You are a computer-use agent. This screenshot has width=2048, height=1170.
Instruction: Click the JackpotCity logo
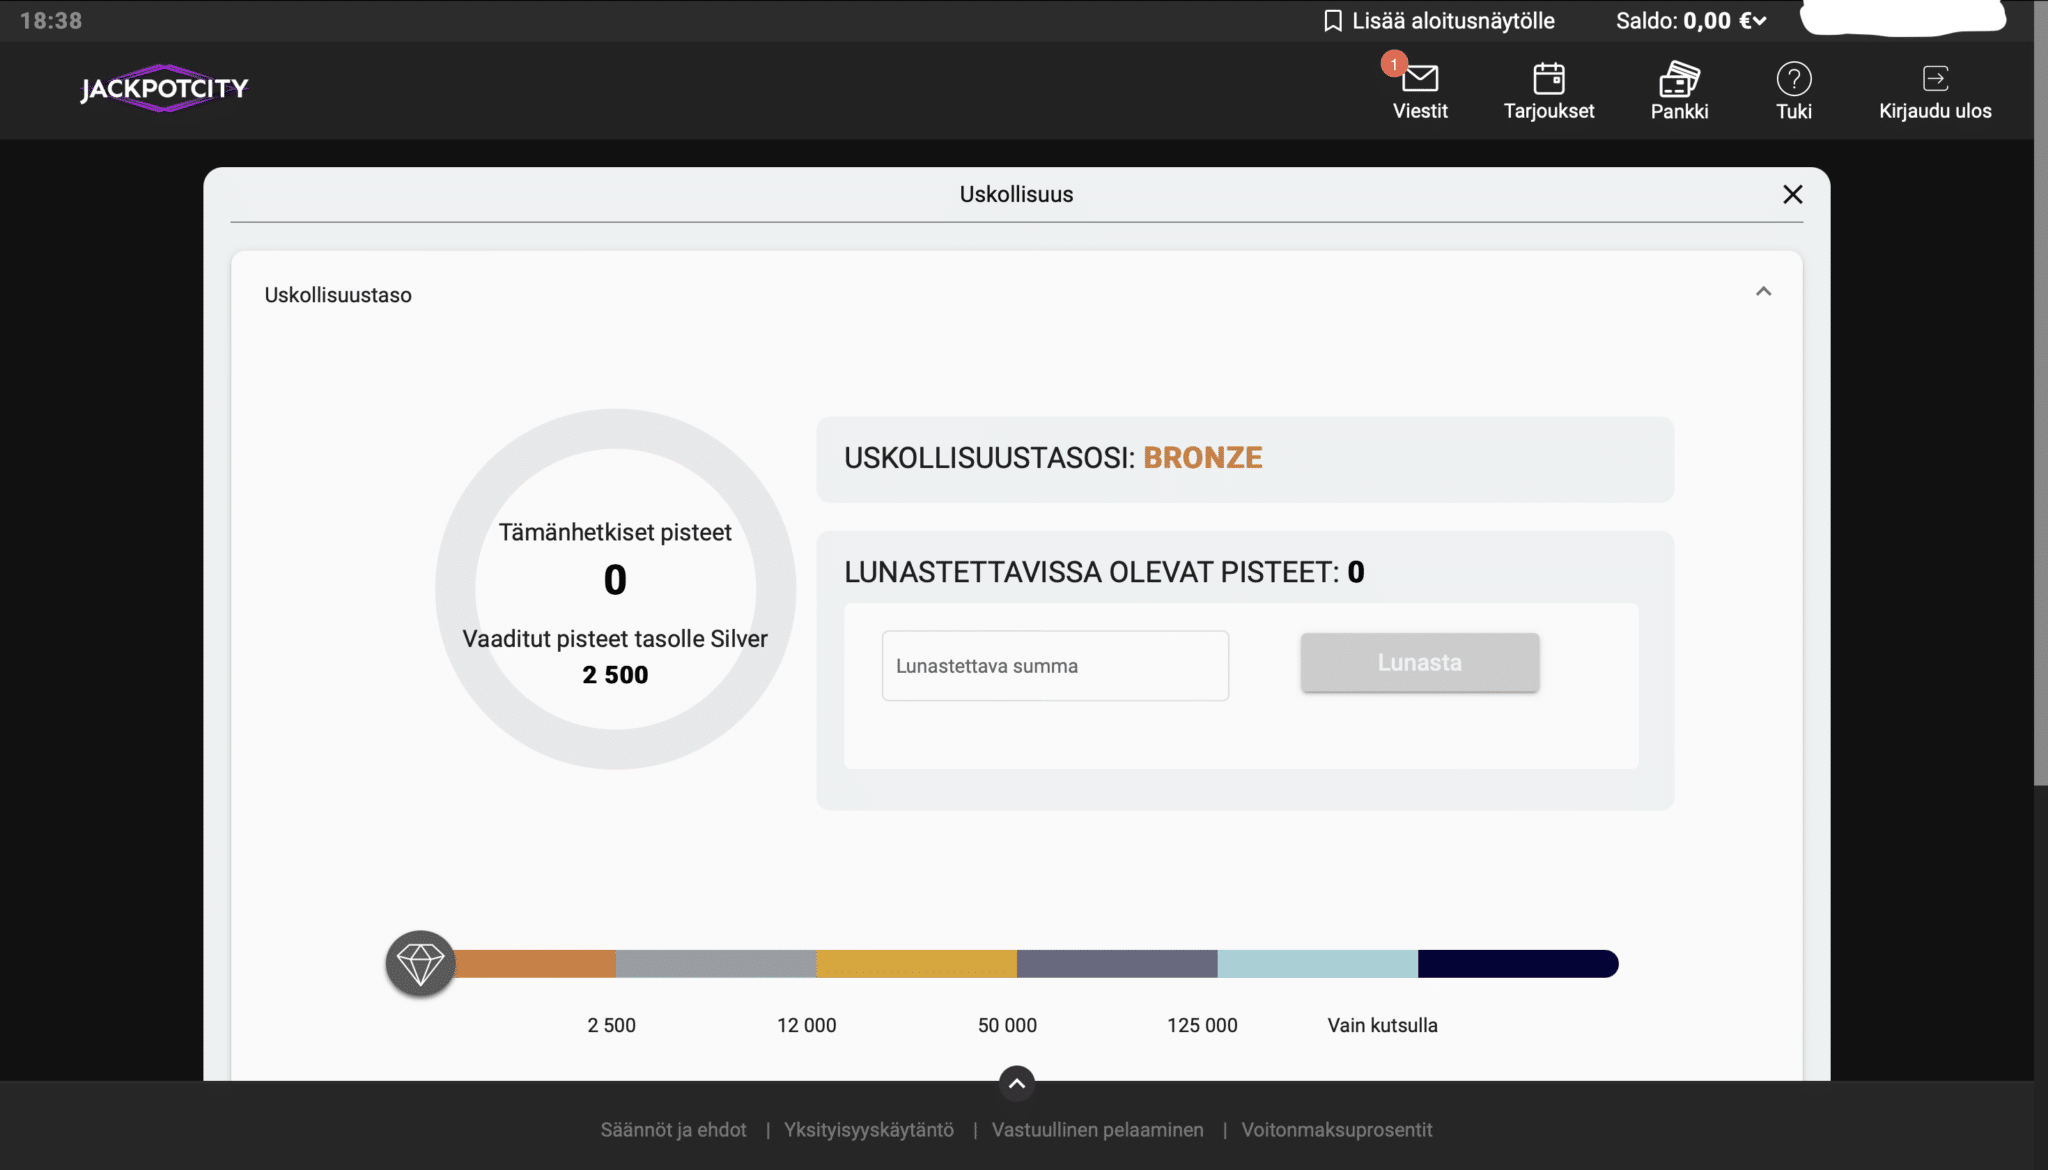[x=164, y=88]
